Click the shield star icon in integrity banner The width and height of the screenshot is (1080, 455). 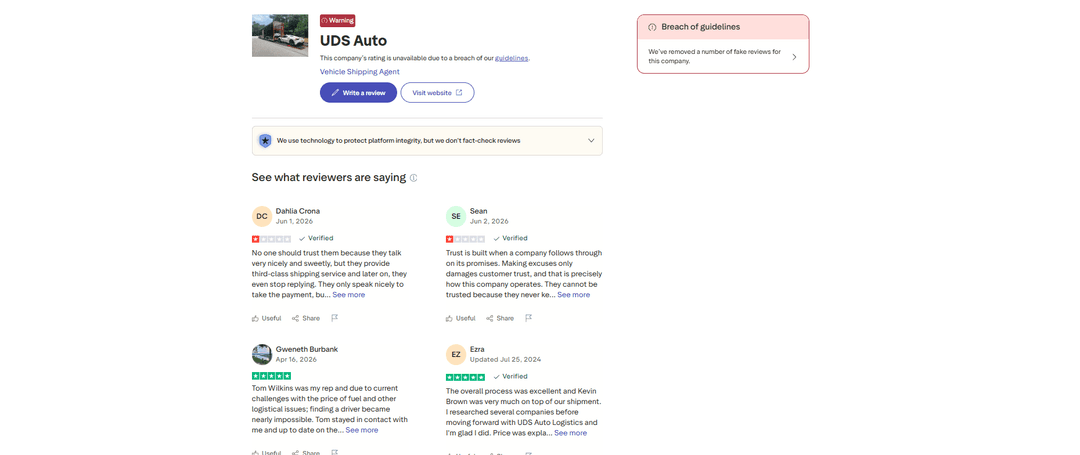point(264,140)
